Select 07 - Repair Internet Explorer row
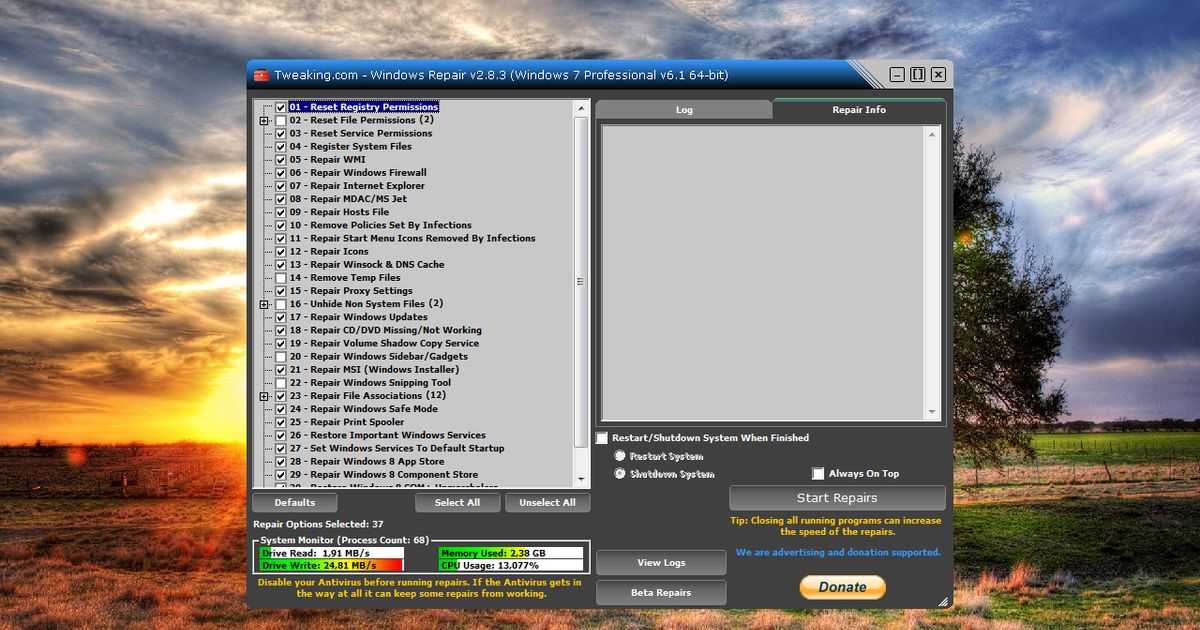1200x630 pixels. coord(357,186)
